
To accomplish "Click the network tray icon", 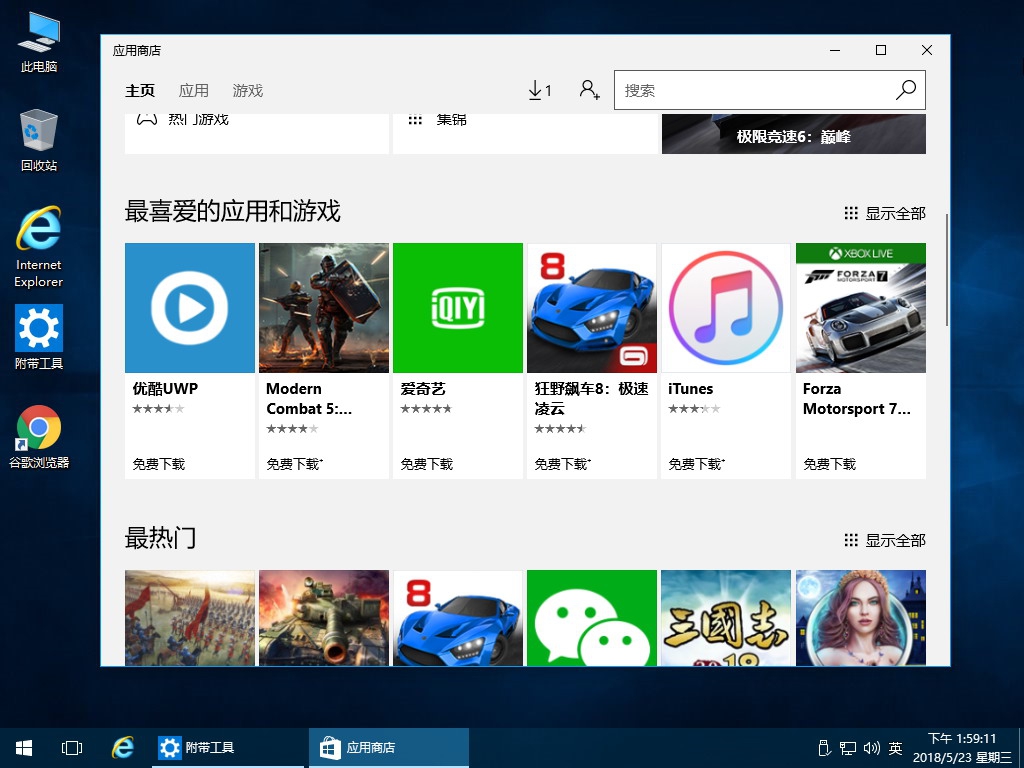I will [848, 748].
